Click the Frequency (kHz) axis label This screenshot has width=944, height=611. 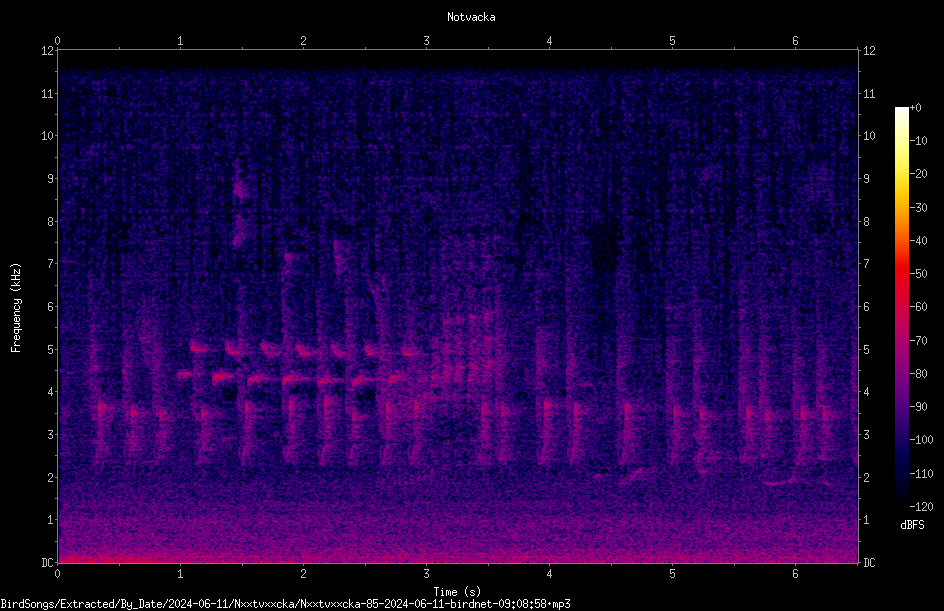click(x=16, y=308)
